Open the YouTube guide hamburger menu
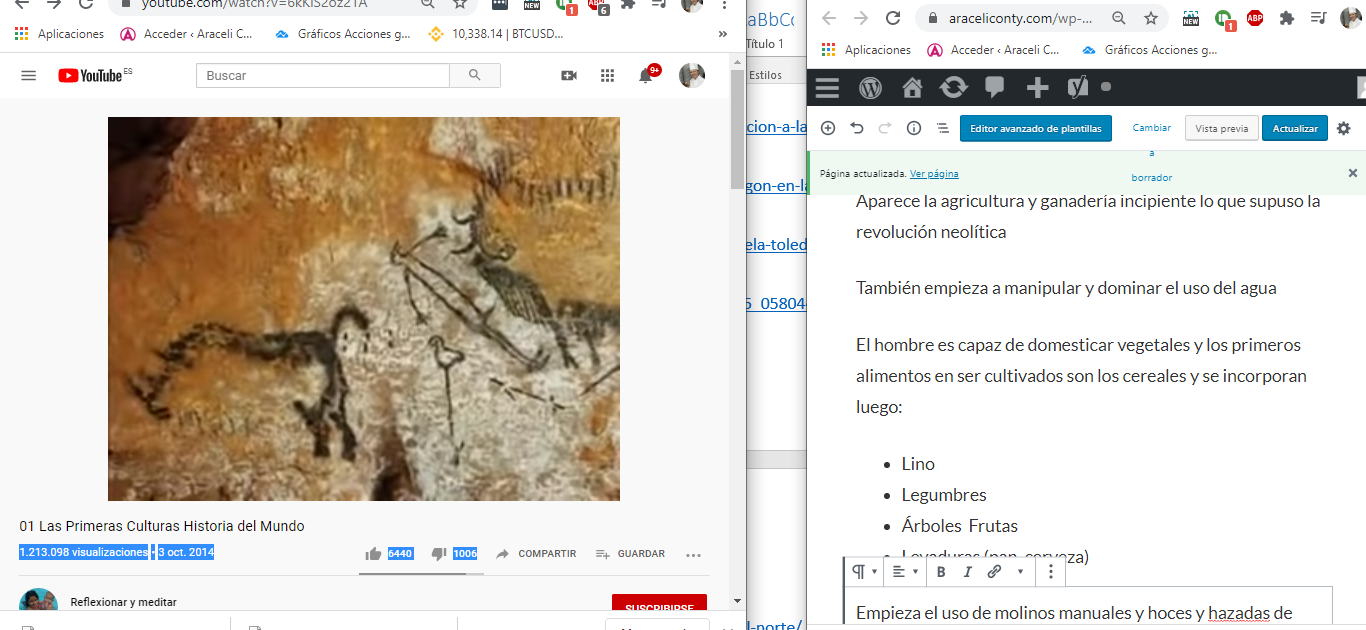The image size is (1366, 630). pyautogui.click(x=28, y=76)
